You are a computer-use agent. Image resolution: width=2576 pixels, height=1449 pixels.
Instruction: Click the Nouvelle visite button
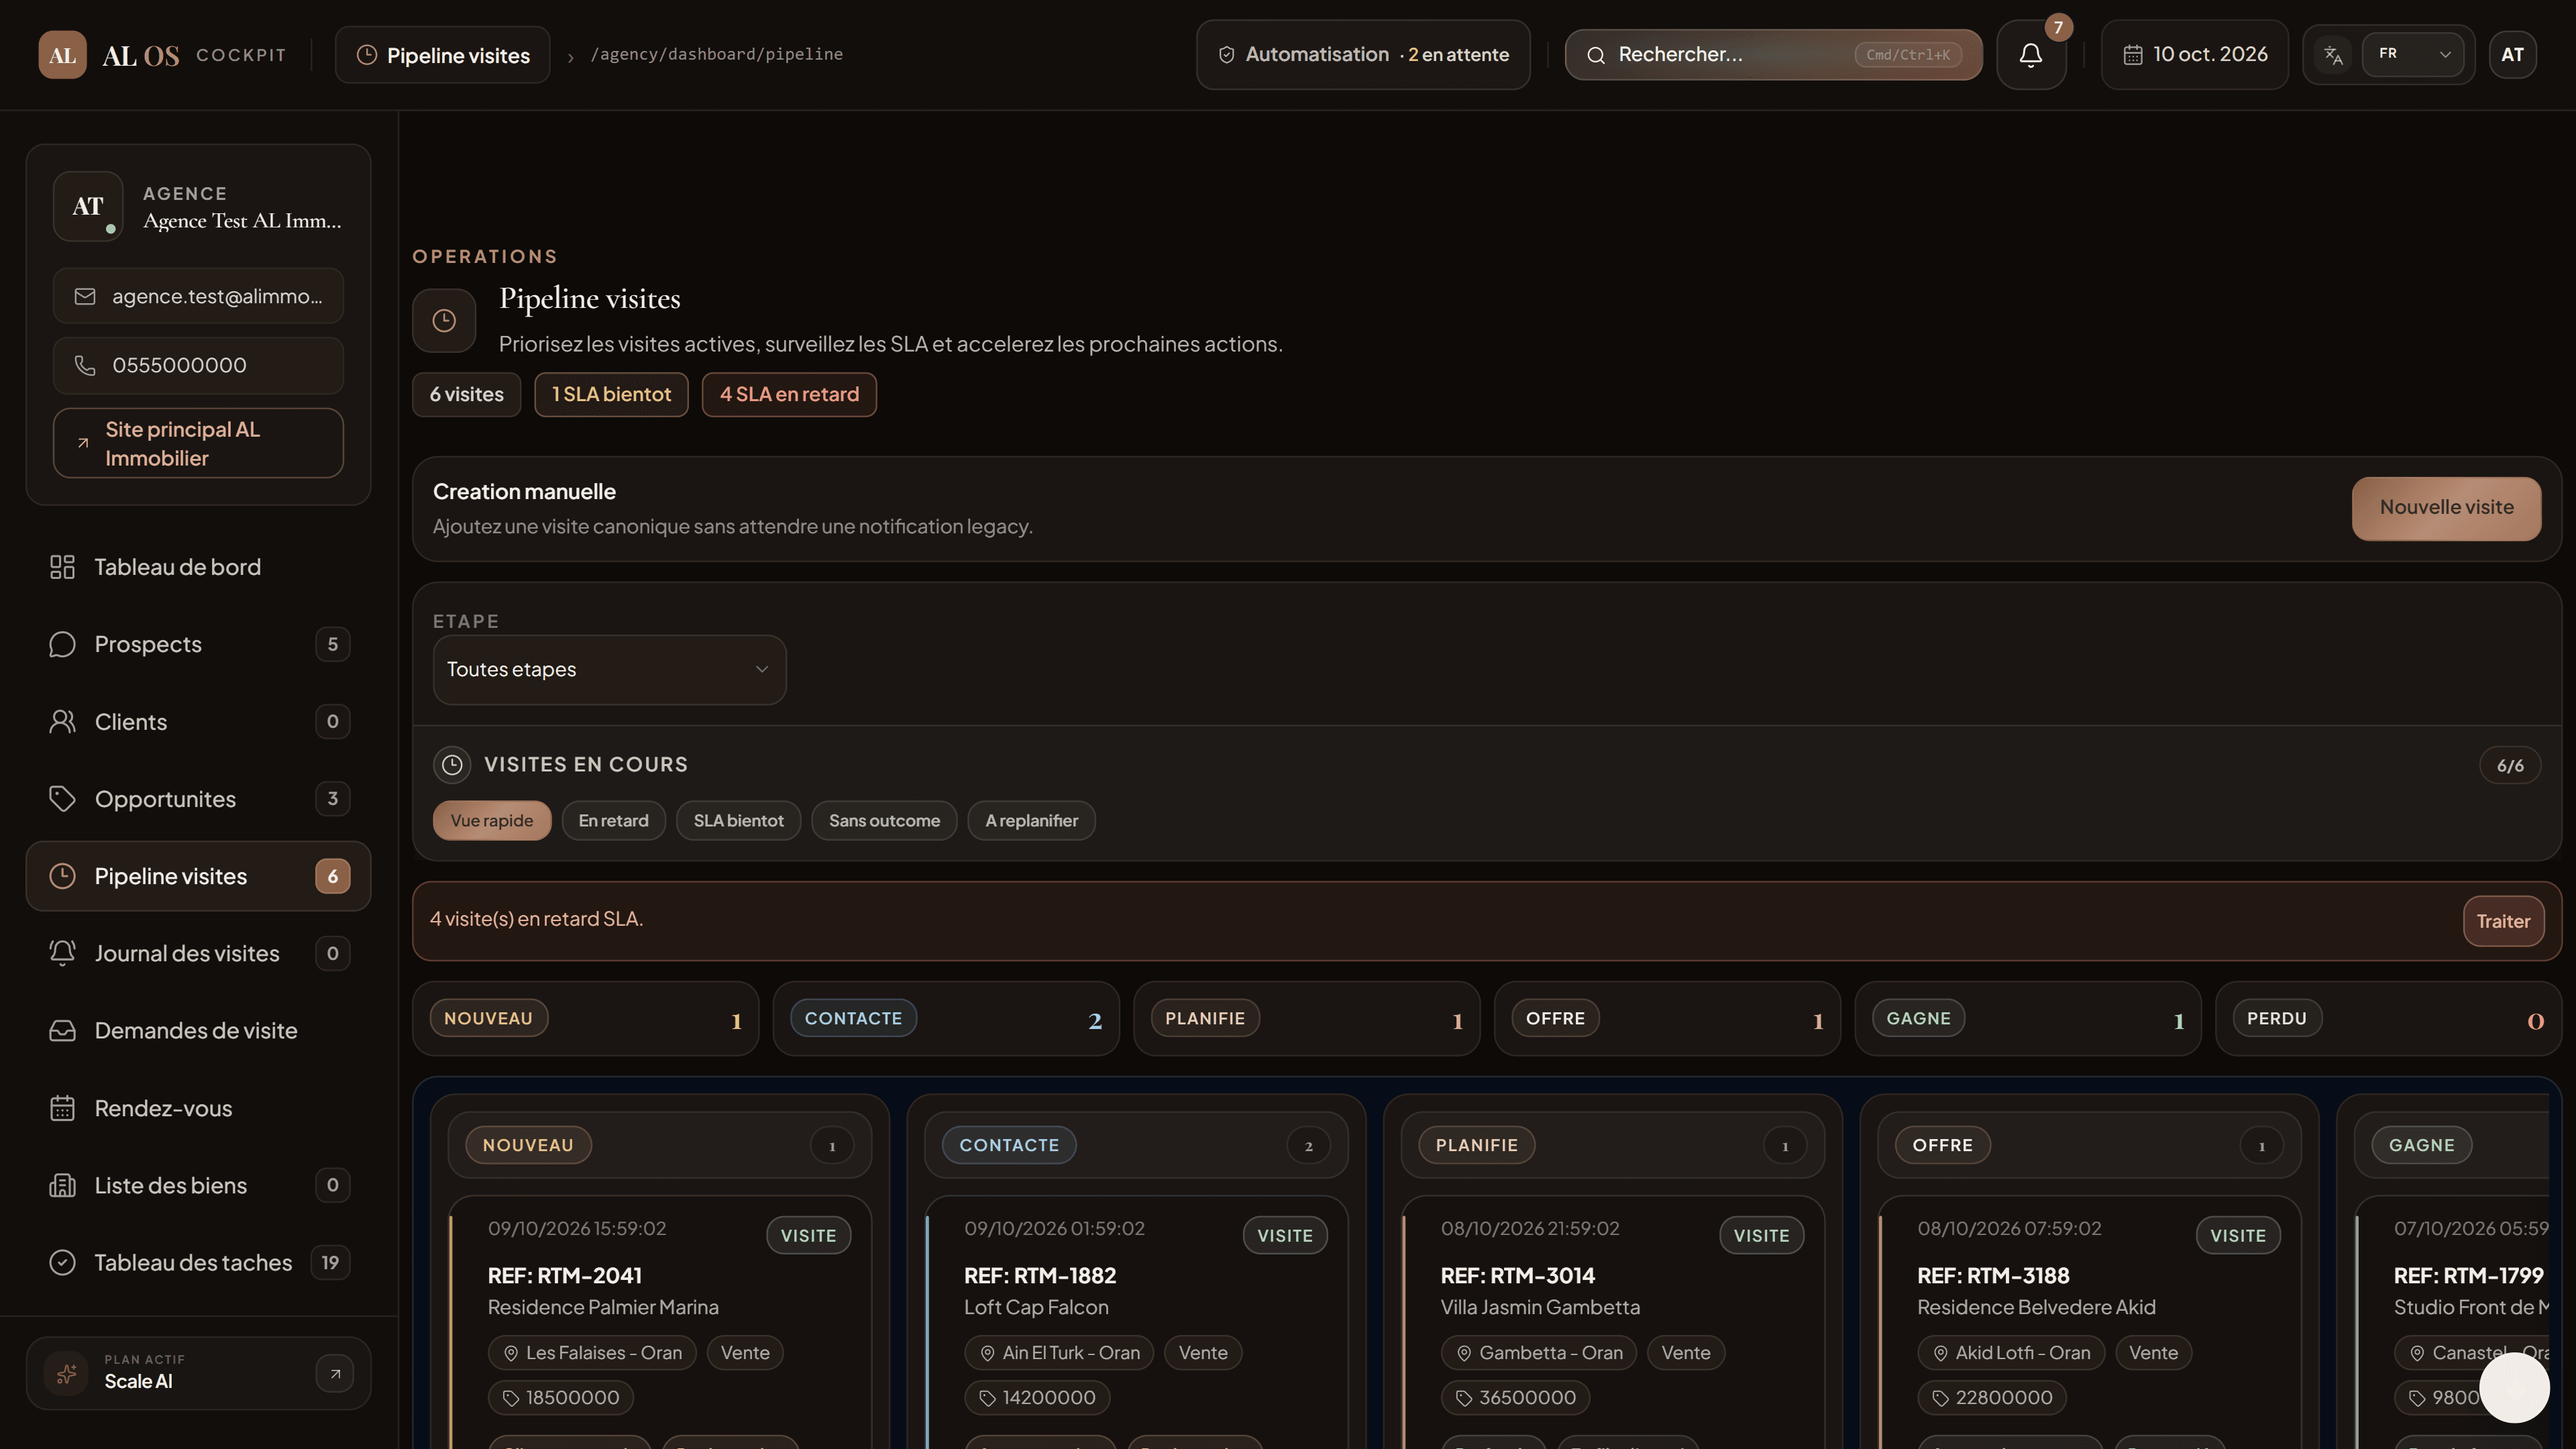[2446, 508]
